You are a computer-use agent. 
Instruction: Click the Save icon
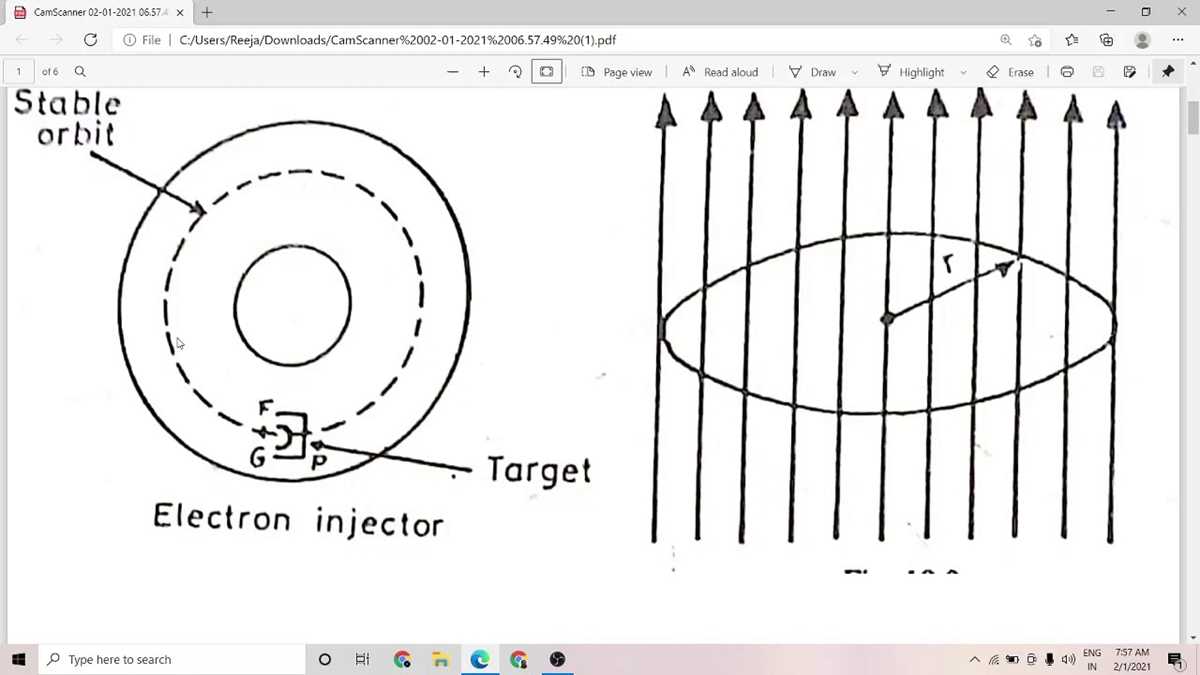coord(1098,72)
